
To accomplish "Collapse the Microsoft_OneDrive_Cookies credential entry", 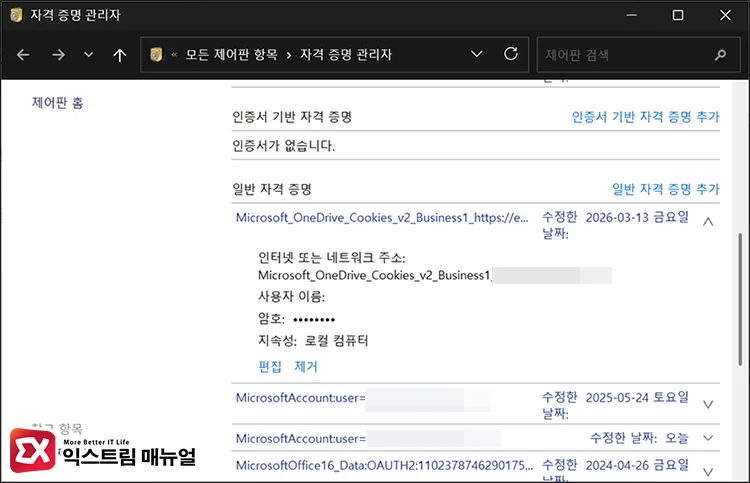I will pyautogui.click(x=708, y=221).
